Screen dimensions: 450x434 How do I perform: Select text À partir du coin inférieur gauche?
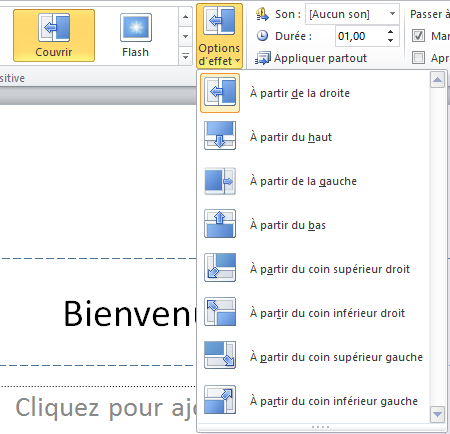pyautogui.click(x=334, y=401)
